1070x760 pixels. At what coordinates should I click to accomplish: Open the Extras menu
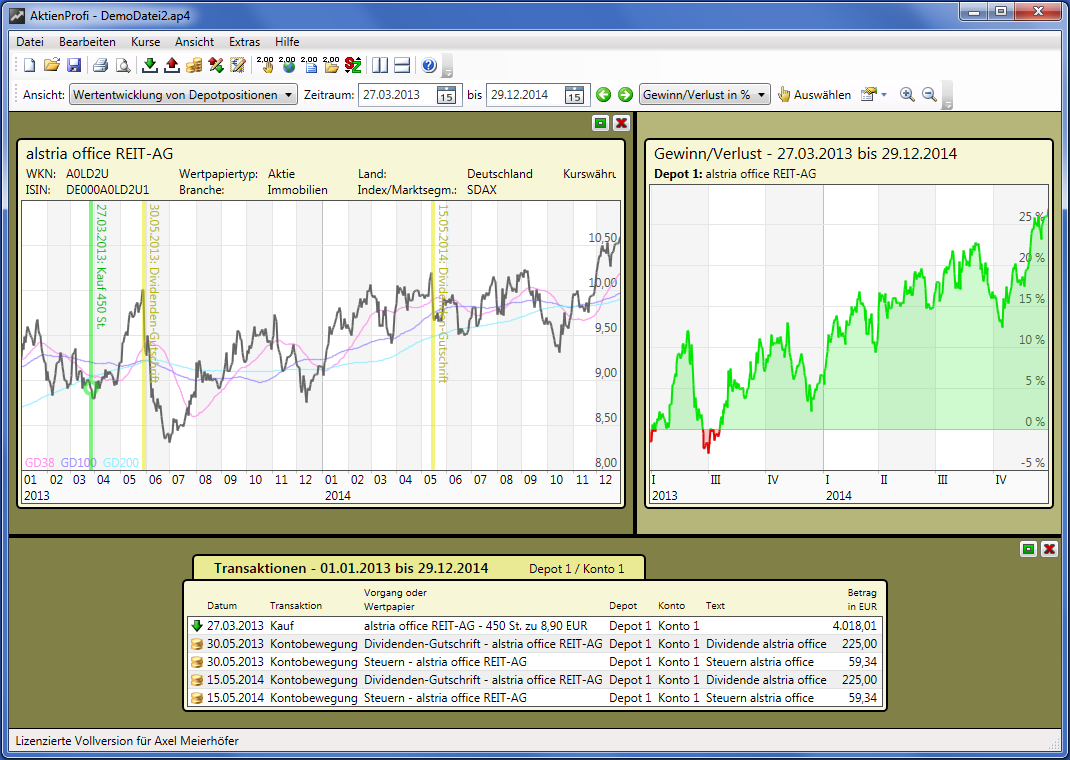(244, 42)
